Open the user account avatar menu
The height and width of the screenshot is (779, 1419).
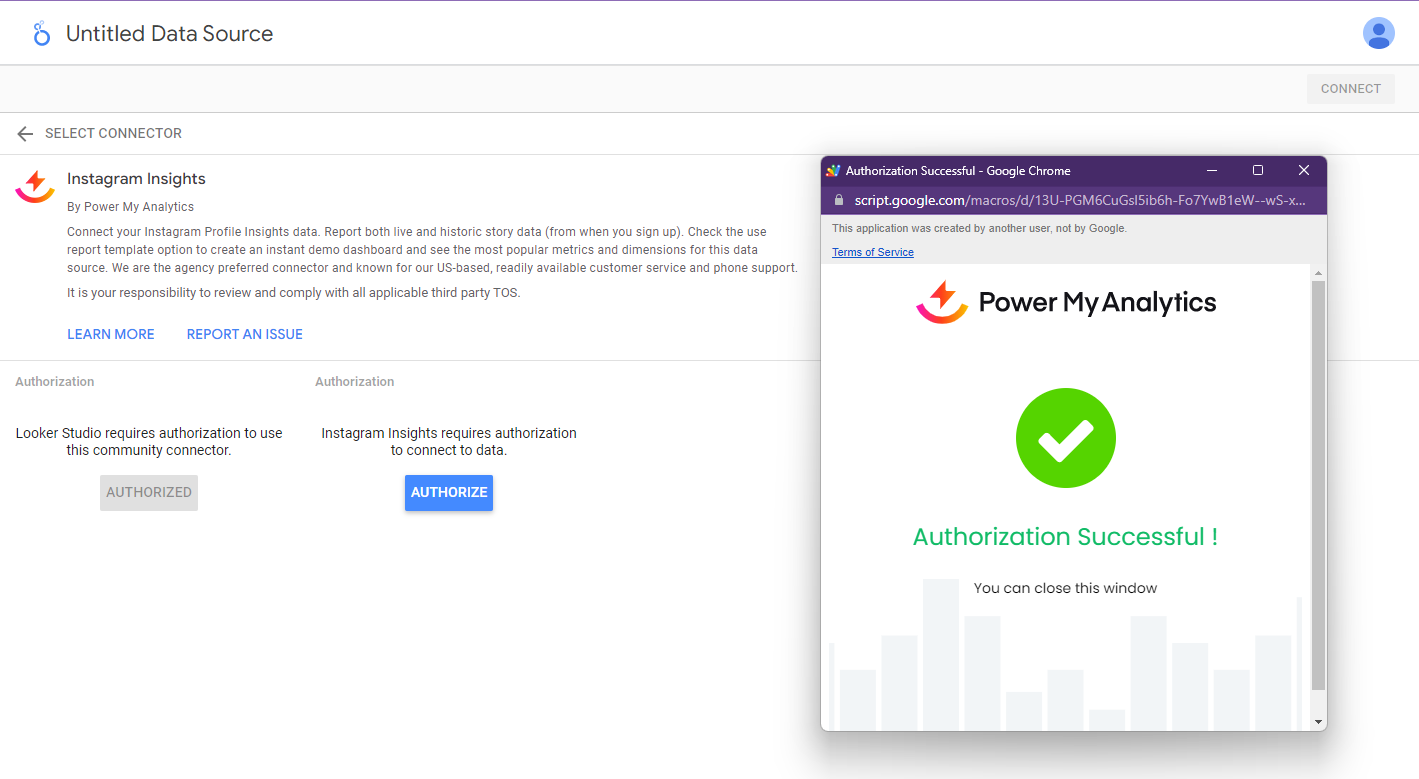click(x=1378, y=34)
